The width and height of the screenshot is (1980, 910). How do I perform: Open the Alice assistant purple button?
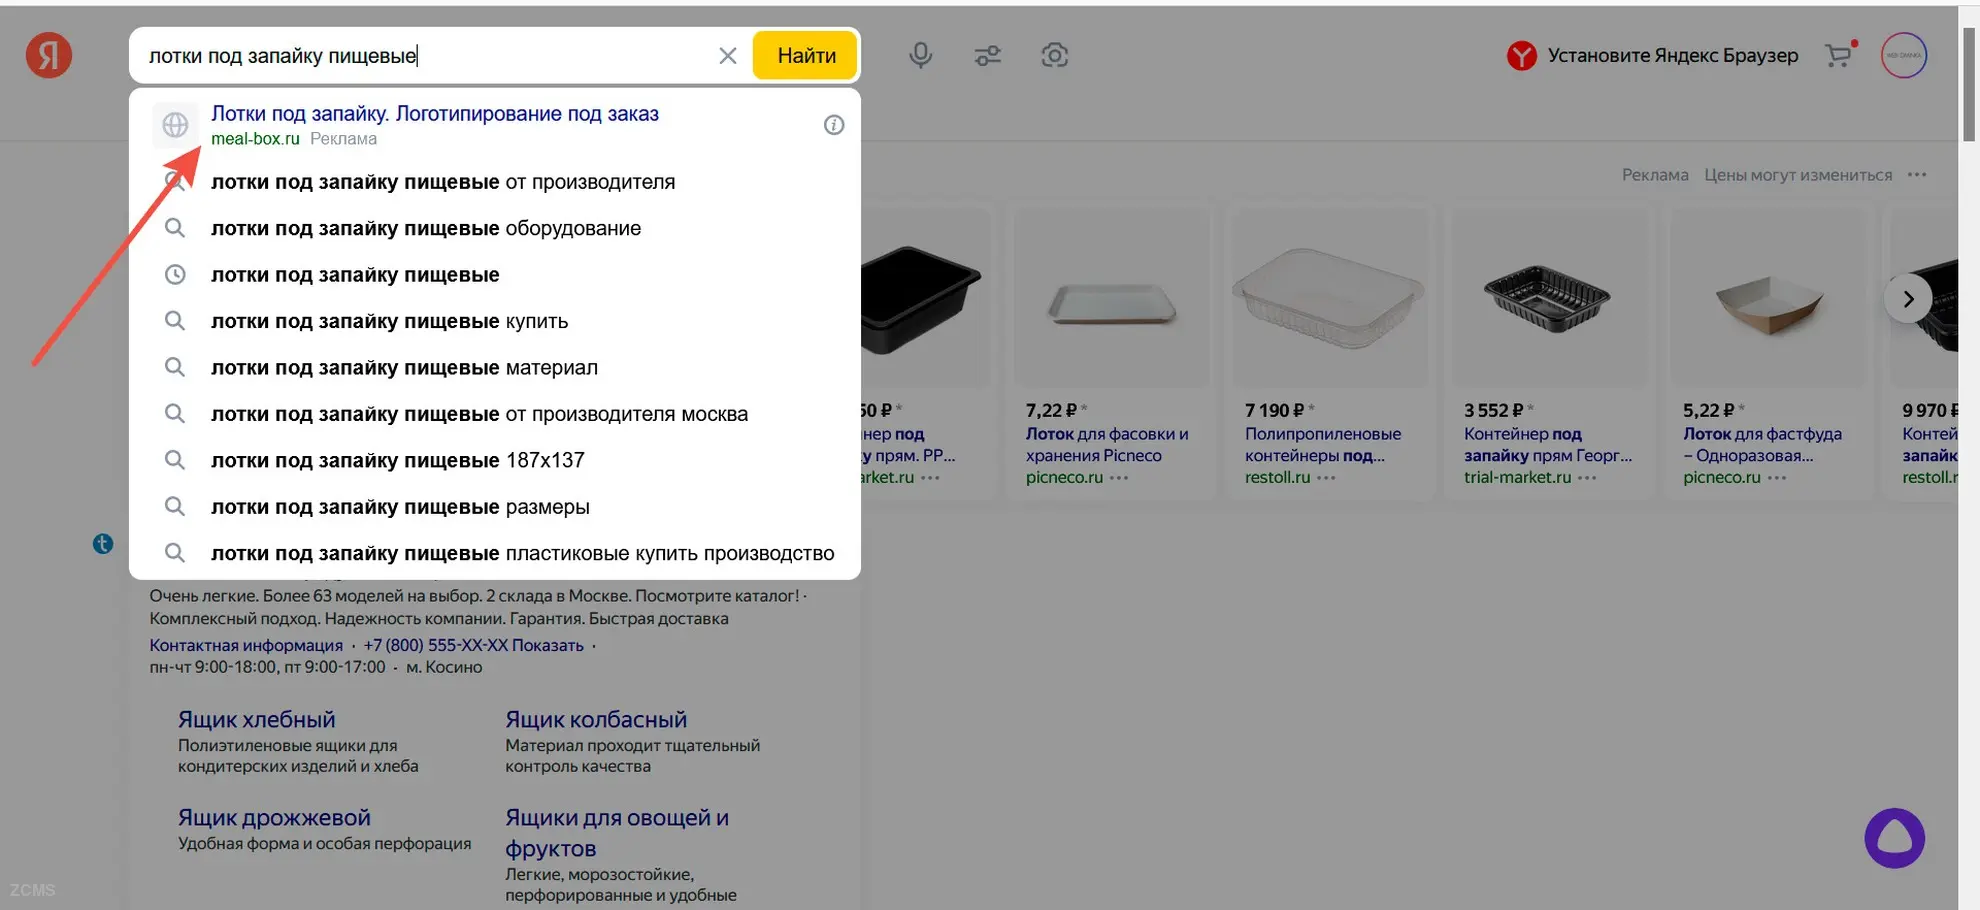pos(1894,838)
